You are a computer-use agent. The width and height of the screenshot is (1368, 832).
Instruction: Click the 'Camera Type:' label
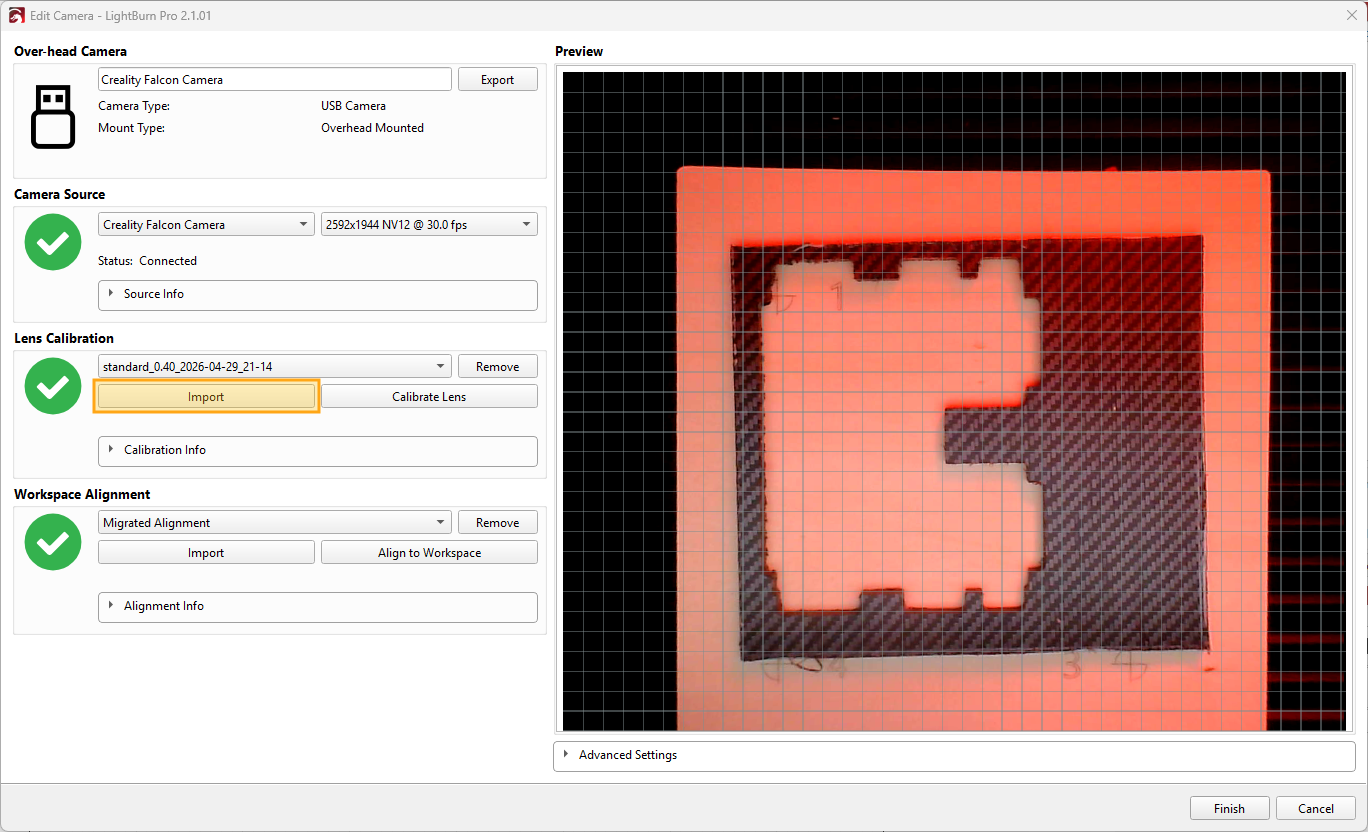pyautogui.click(x=134, y=106)
